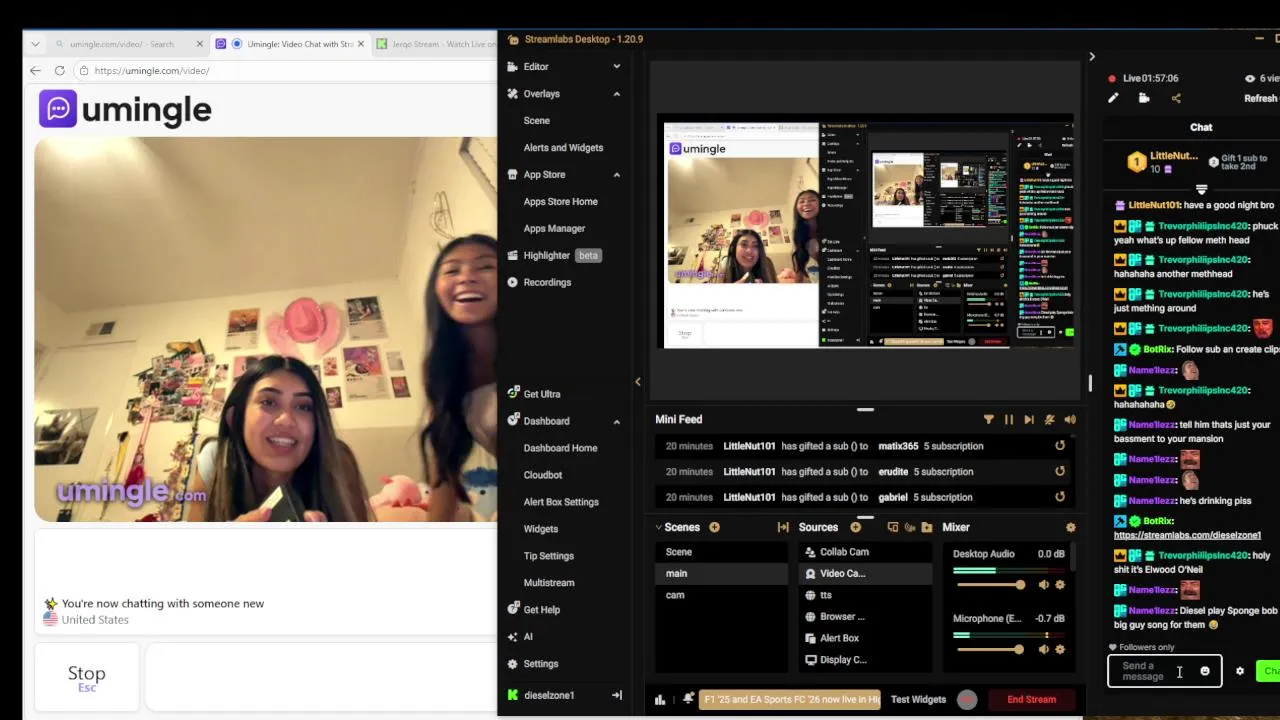Replay the gabriel gifted sub alert

(x=1060, y=497)
